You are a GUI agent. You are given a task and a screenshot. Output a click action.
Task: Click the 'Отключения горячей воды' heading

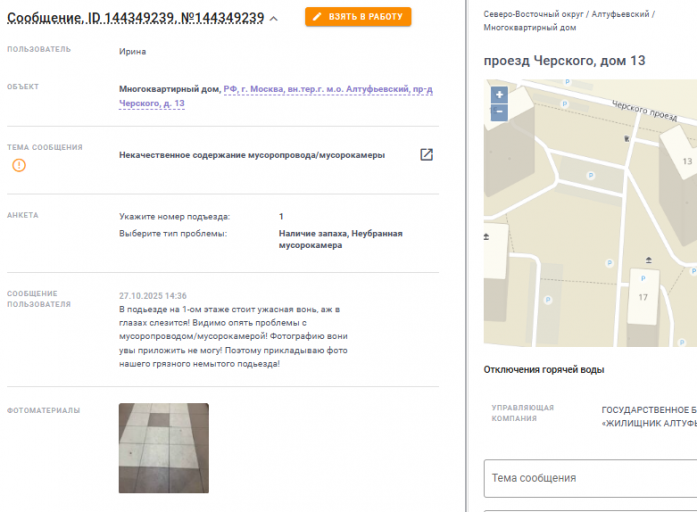(x=544, y=370)
